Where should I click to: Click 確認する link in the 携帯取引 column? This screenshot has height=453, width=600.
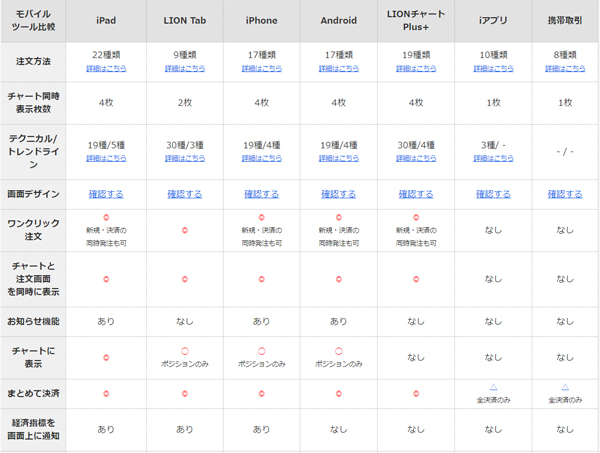(x=565, y=194)
